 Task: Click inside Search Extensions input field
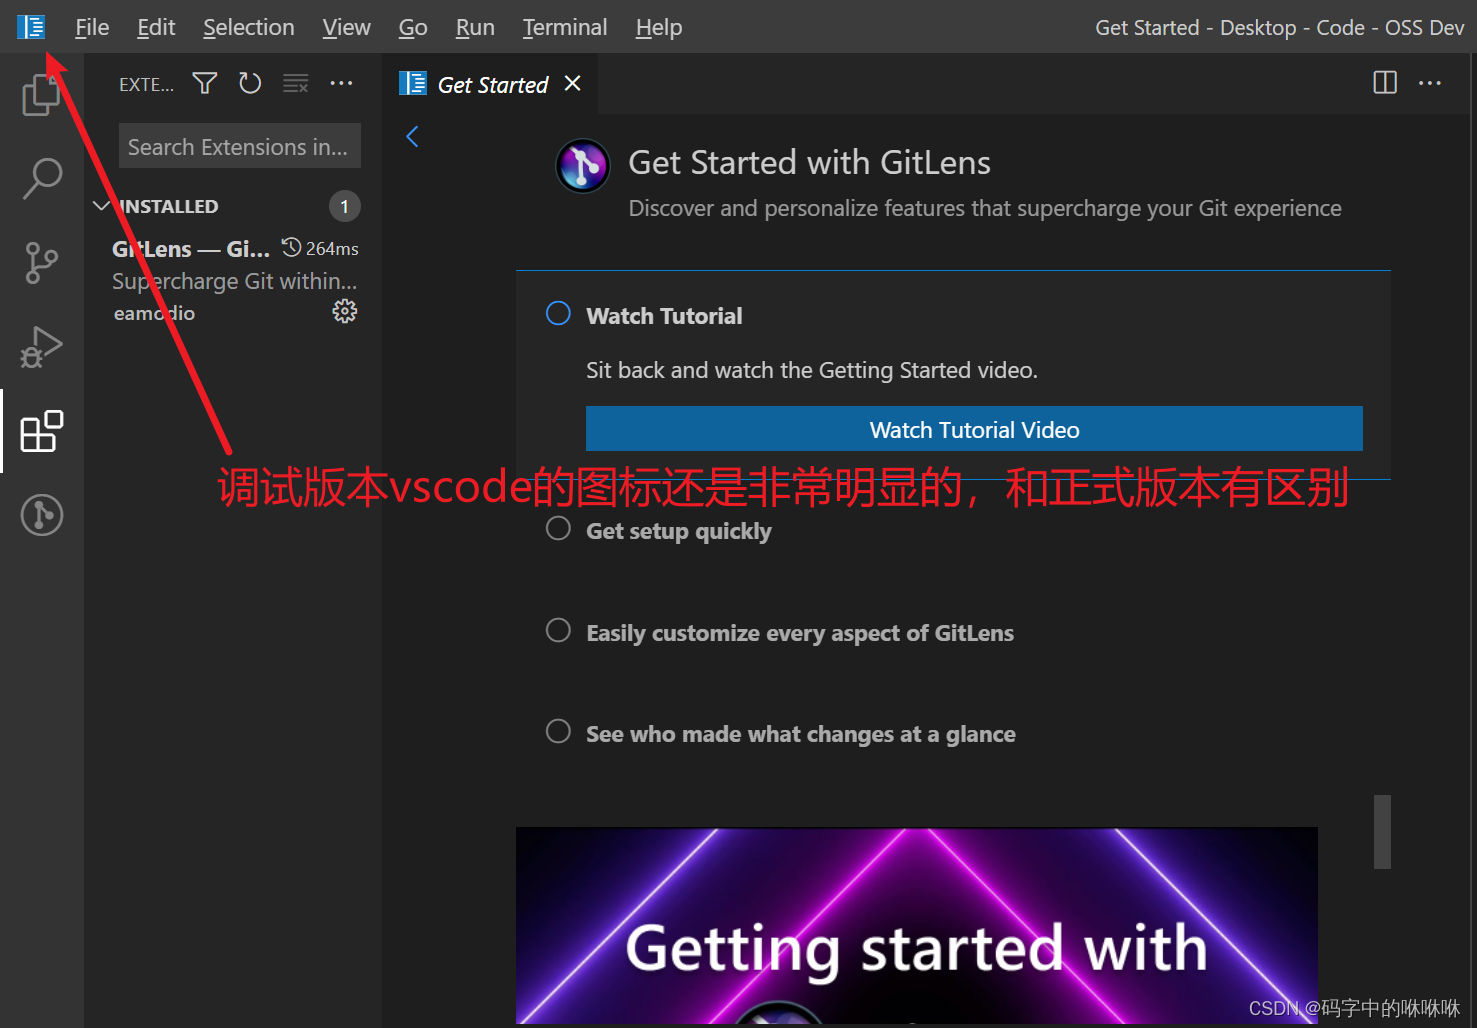point(239,147)
